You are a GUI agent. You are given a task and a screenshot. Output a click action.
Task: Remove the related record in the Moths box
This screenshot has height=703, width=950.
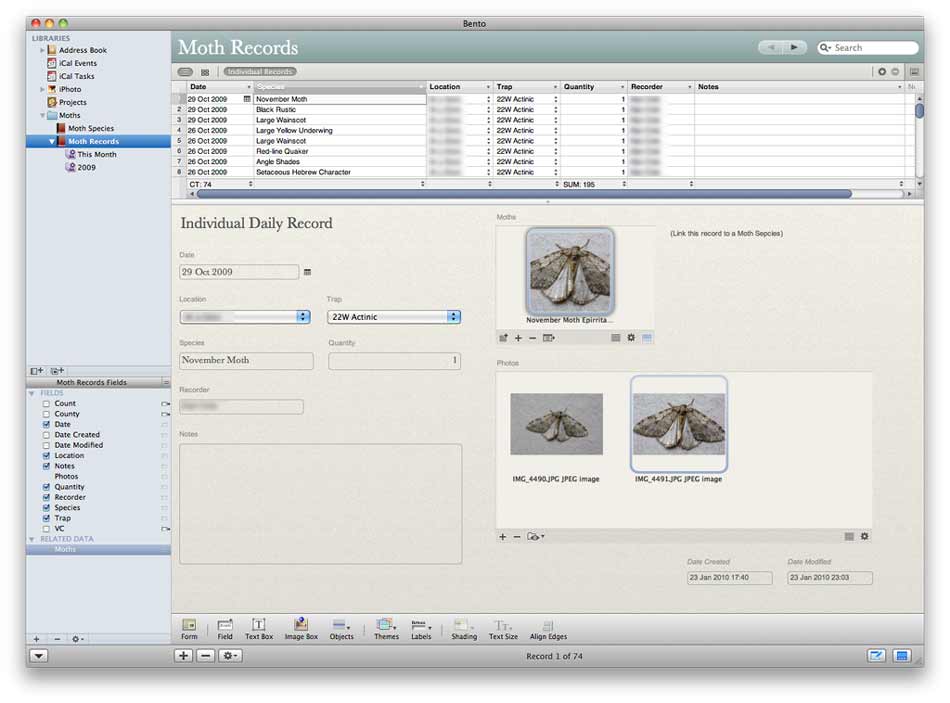pyautogui.click(x=533, y=338)
